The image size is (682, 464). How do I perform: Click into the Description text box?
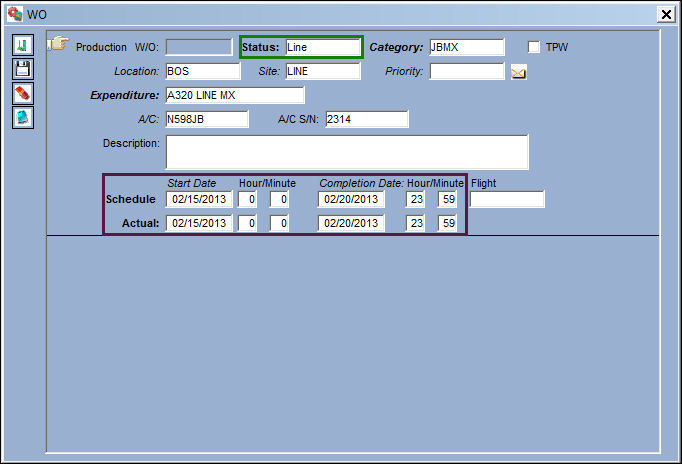click(347, 152)
